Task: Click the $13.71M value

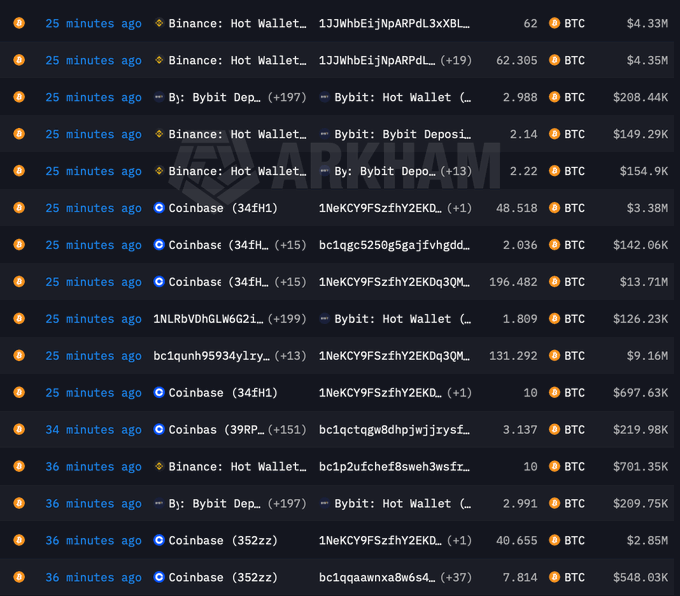Action: (644, 282)
